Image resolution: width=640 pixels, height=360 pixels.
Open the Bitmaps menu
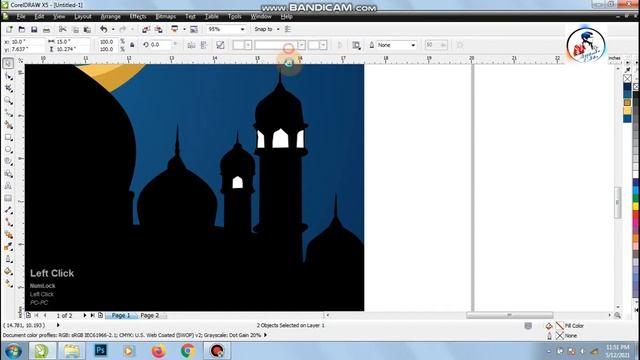[x=166, y=16]
